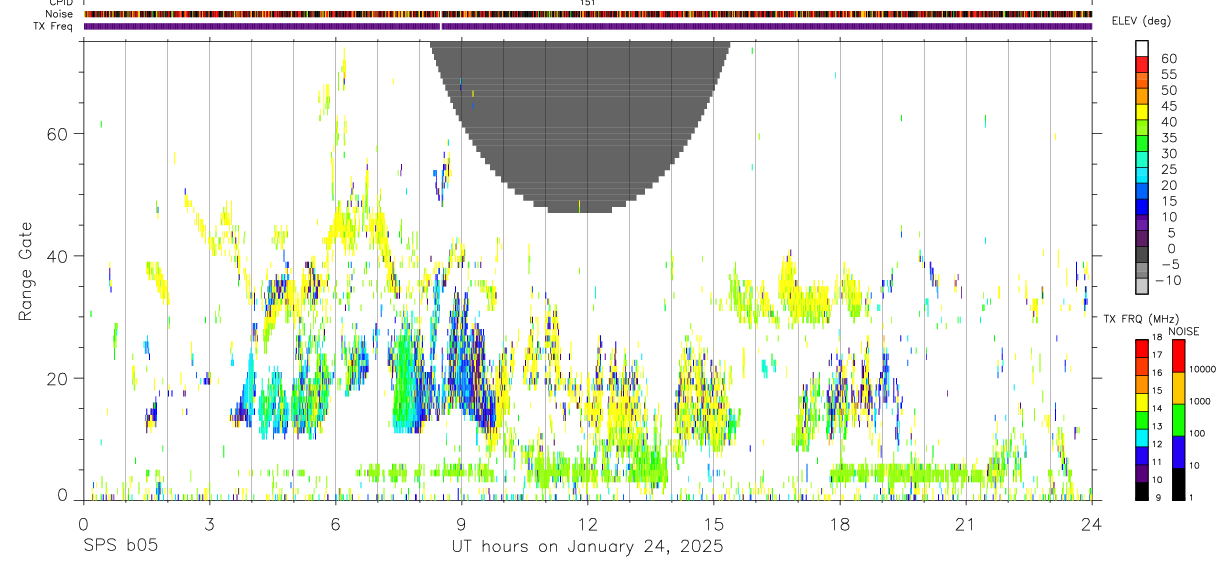Click the '50' label on the ELEV colorbar
This screenshot has height=567, width=1228.
click(1168, 91)
